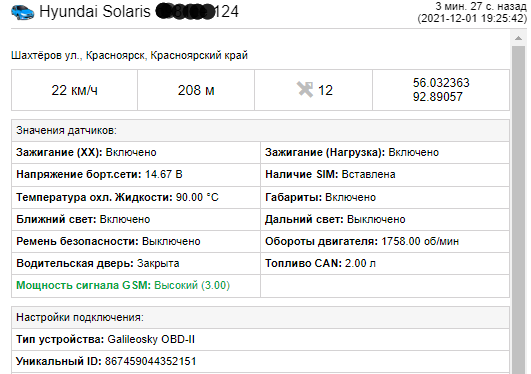Click the 208 м altitude cell
This screenshot has height=374, width=531.
click(196, 90)
